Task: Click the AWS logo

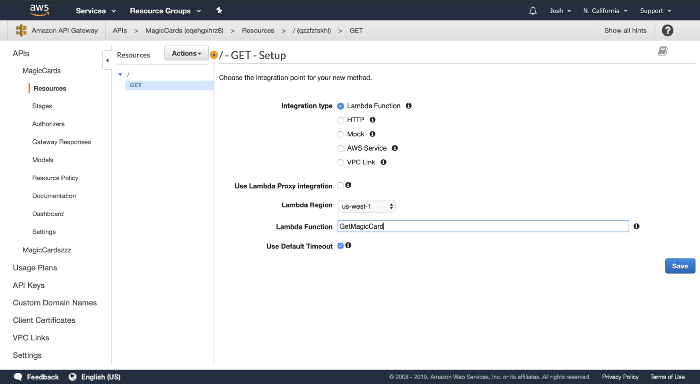Action: [39, 10]
